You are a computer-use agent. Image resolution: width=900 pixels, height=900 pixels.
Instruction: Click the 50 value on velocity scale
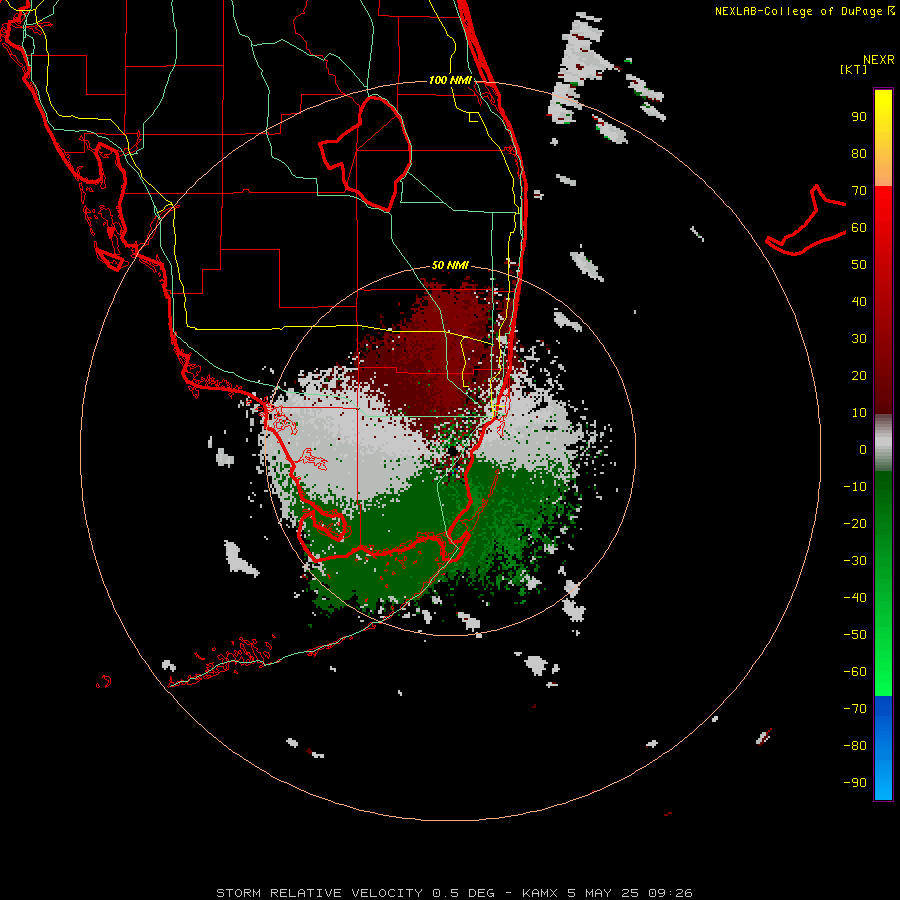[859, 265]
